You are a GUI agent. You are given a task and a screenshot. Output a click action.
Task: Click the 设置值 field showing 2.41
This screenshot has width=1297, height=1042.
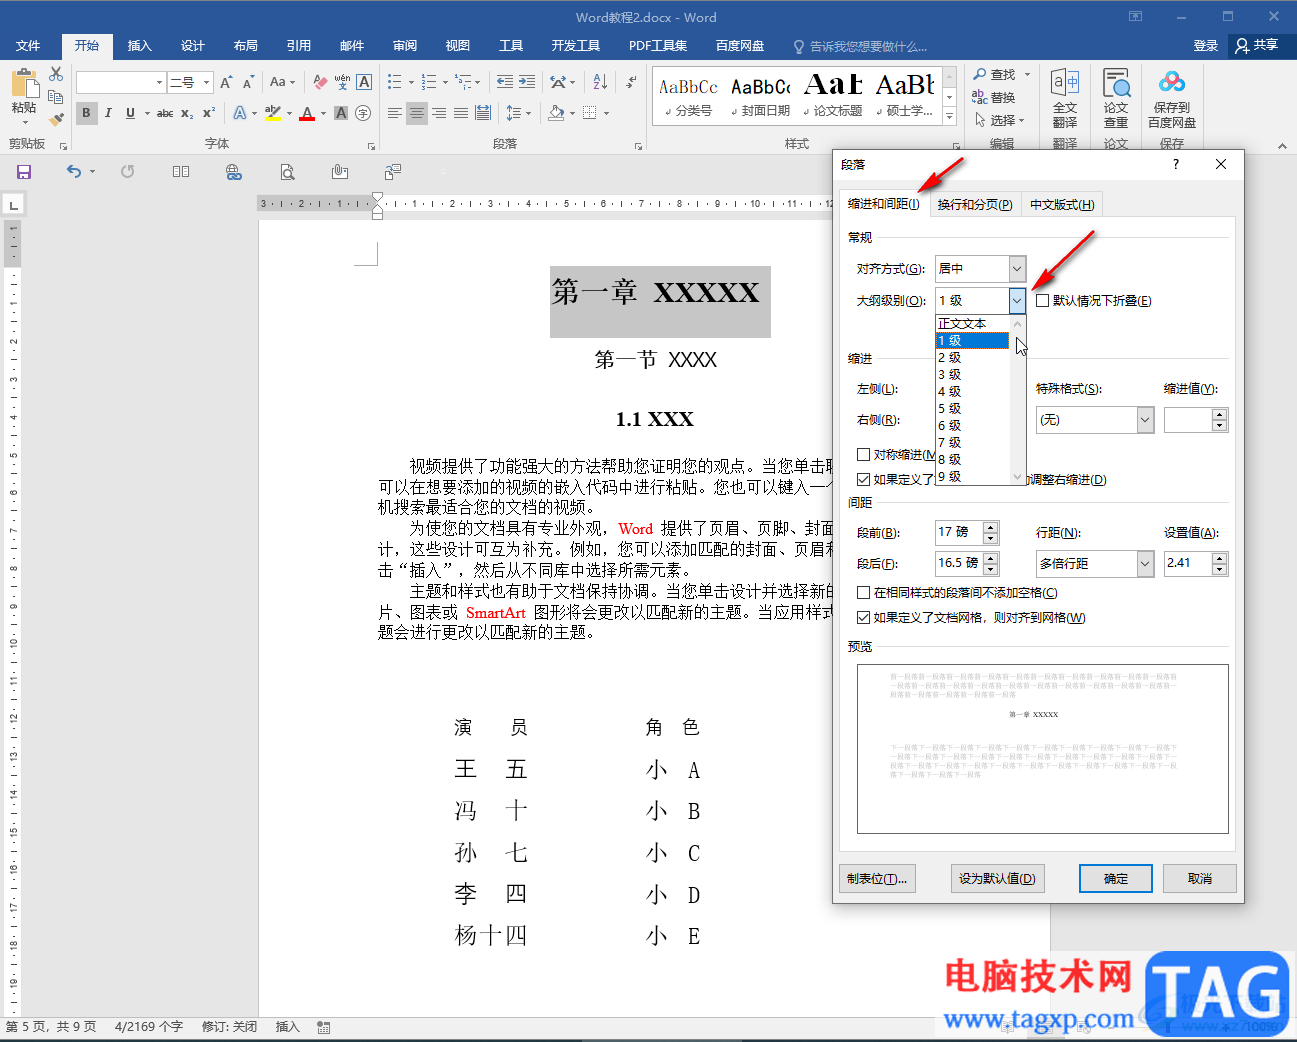tap(1188, 563)
